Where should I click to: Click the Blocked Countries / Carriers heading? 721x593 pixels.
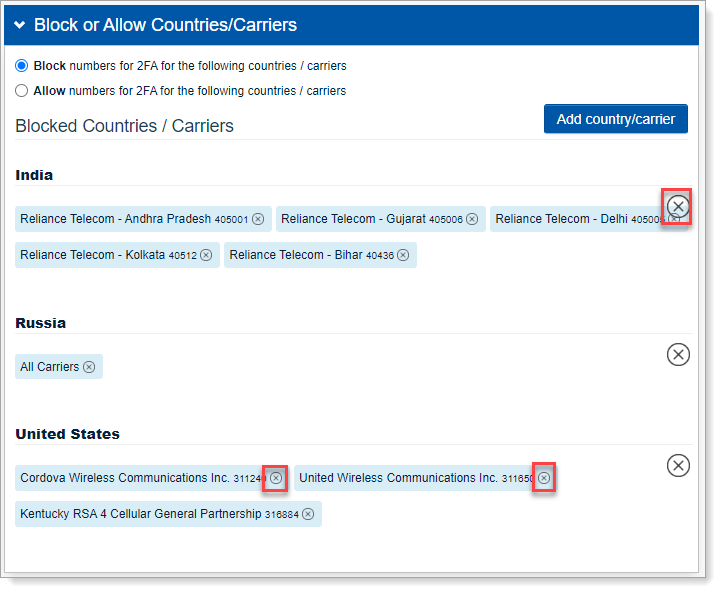125,126
